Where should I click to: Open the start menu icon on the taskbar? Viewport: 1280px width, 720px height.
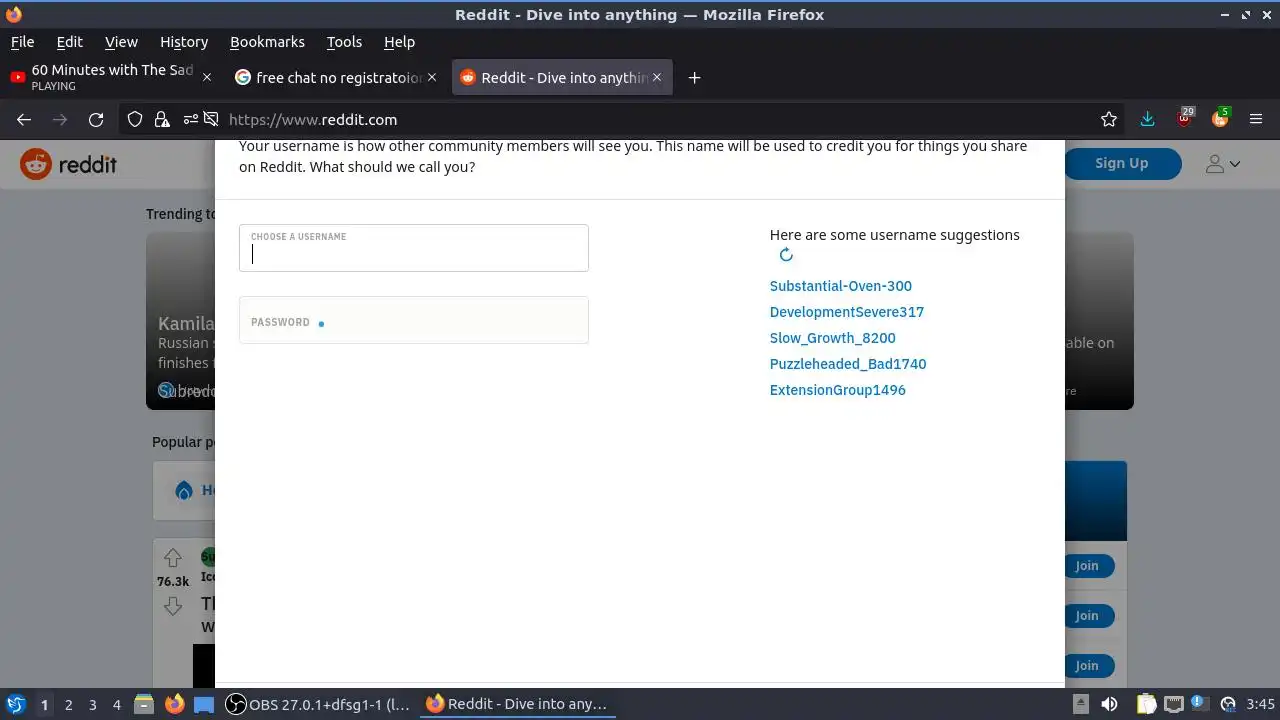tap(15, 704)
